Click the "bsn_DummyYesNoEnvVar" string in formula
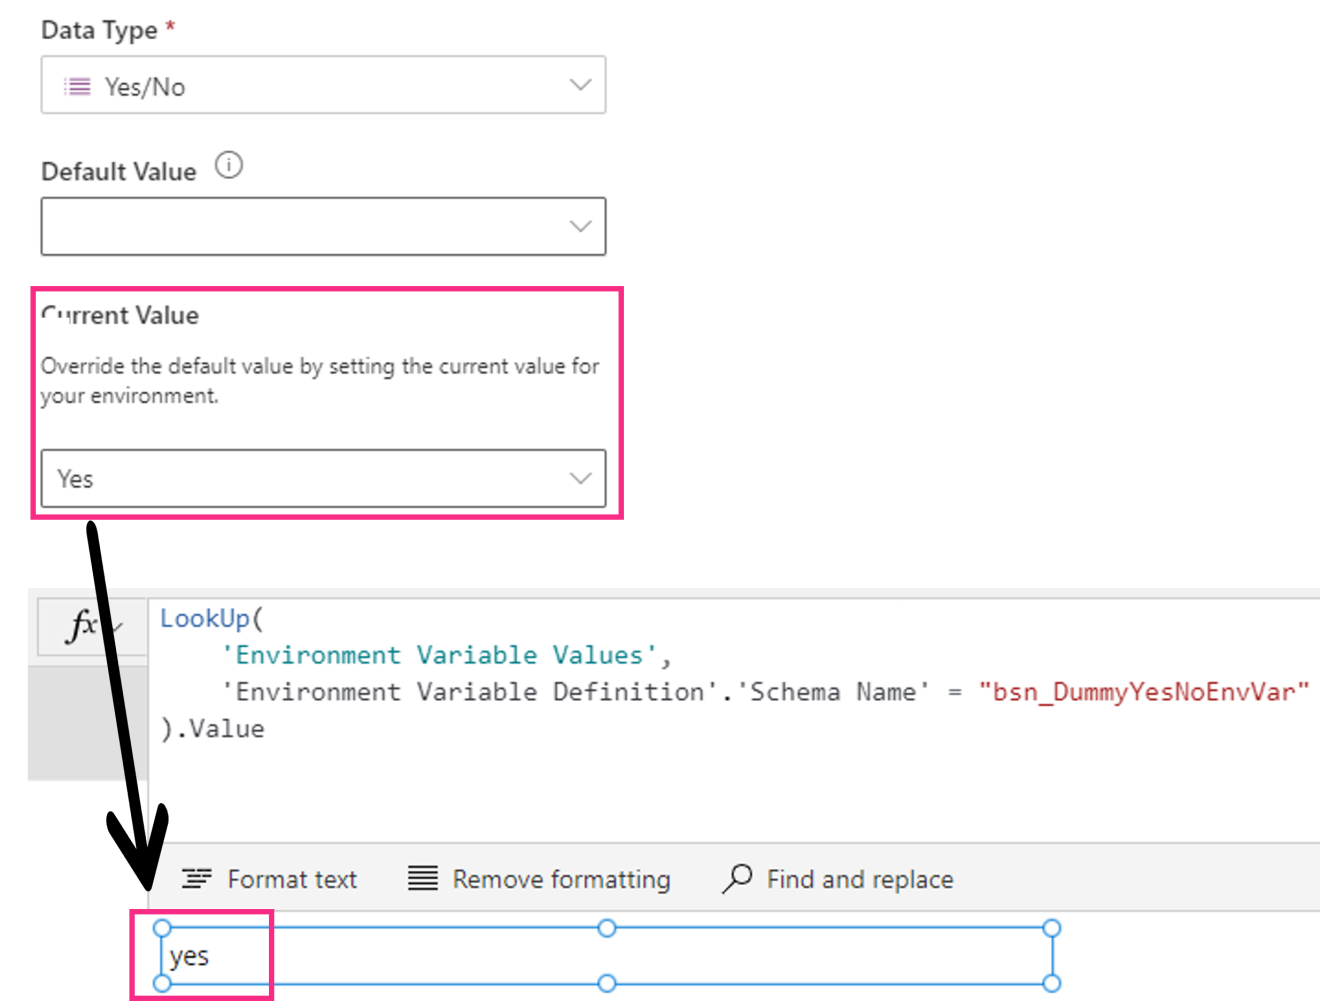The height and width of the screenshot is (1001, 1320). (1143, 691)
